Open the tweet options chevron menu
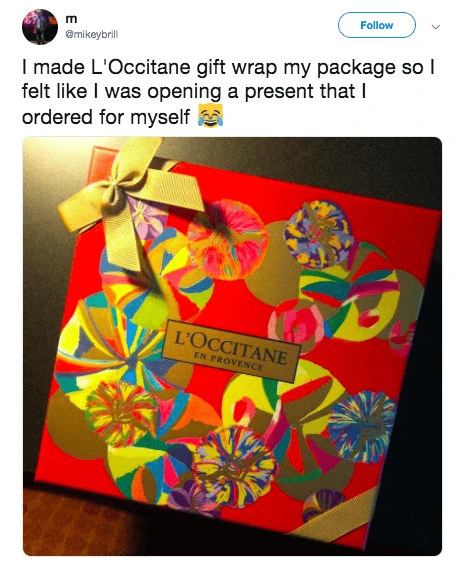Screen dimensions: 464x565 (436, 27)
